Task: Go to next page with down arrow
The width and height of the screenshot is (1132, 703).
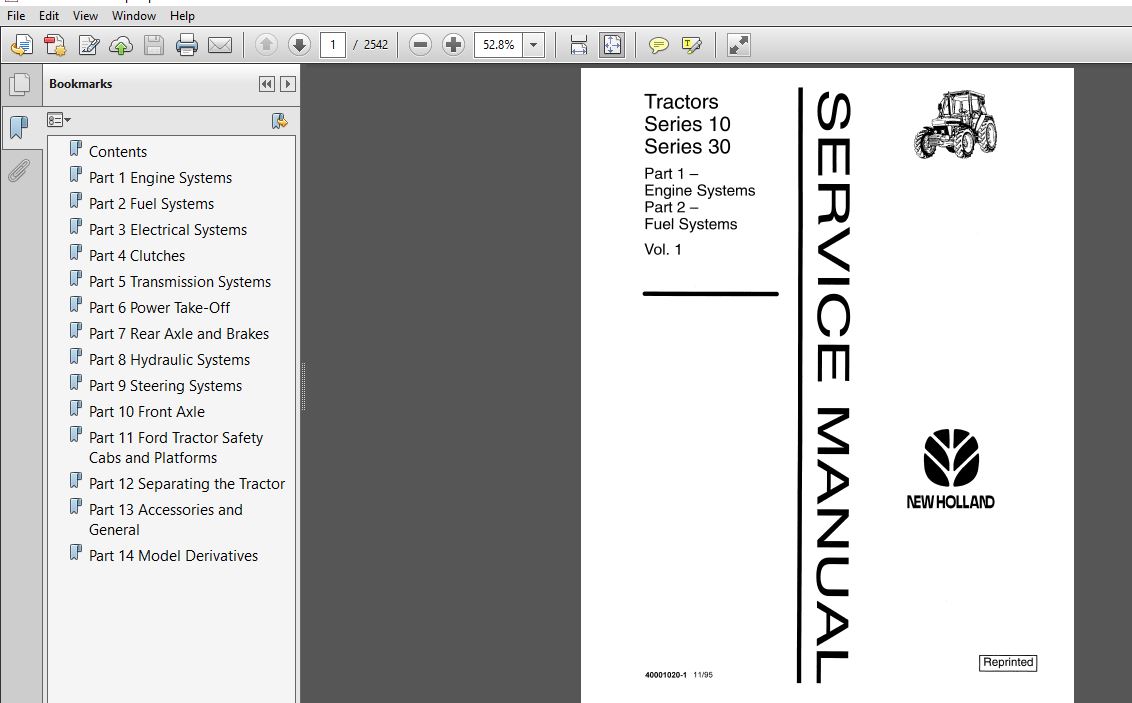Action: 299,45
